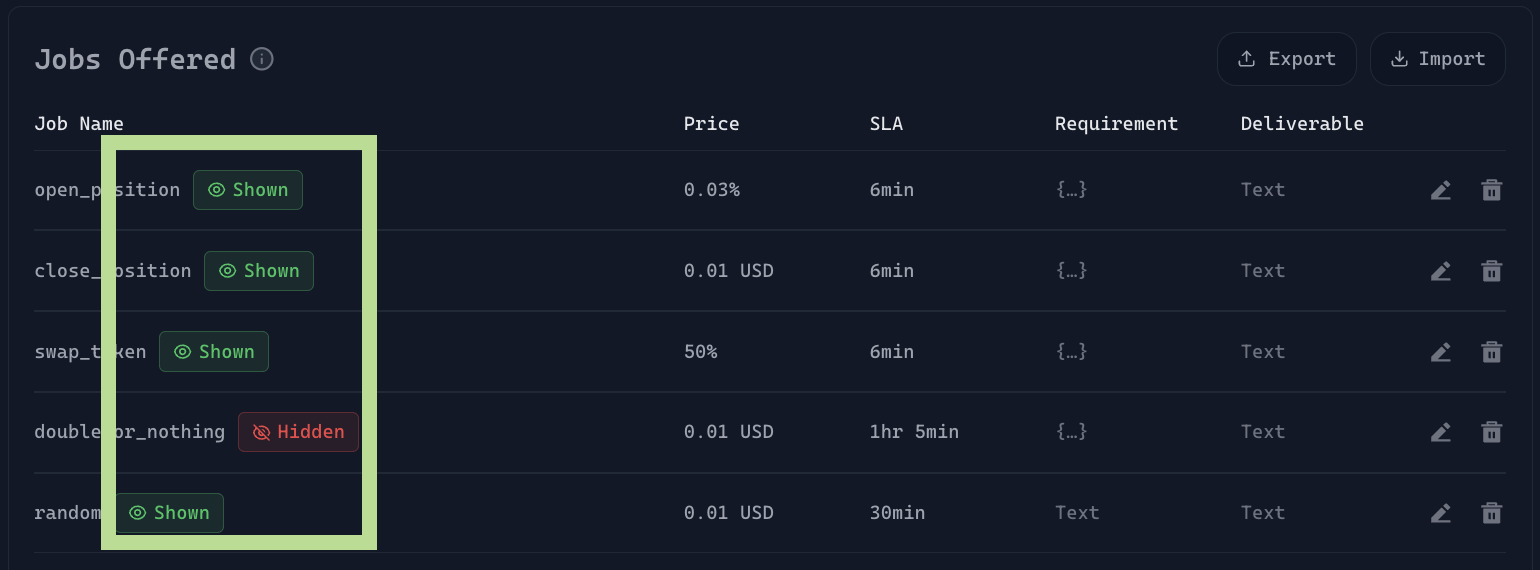Show the hidden double_or_nothing job

pyautogui.click(x=298, y=432)
